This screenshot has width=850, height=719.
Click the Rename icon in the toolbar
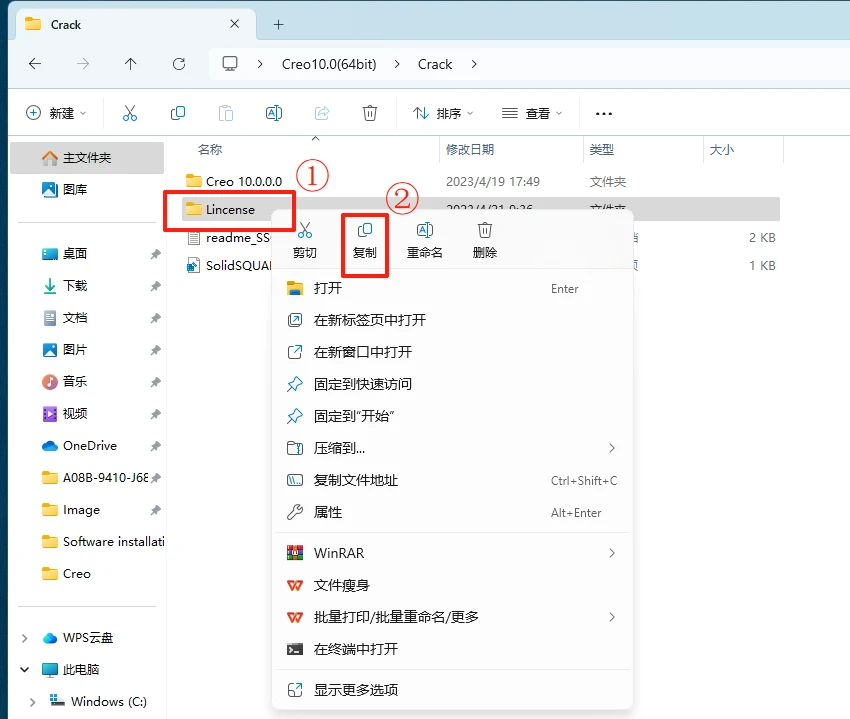(x=273, y=113)
